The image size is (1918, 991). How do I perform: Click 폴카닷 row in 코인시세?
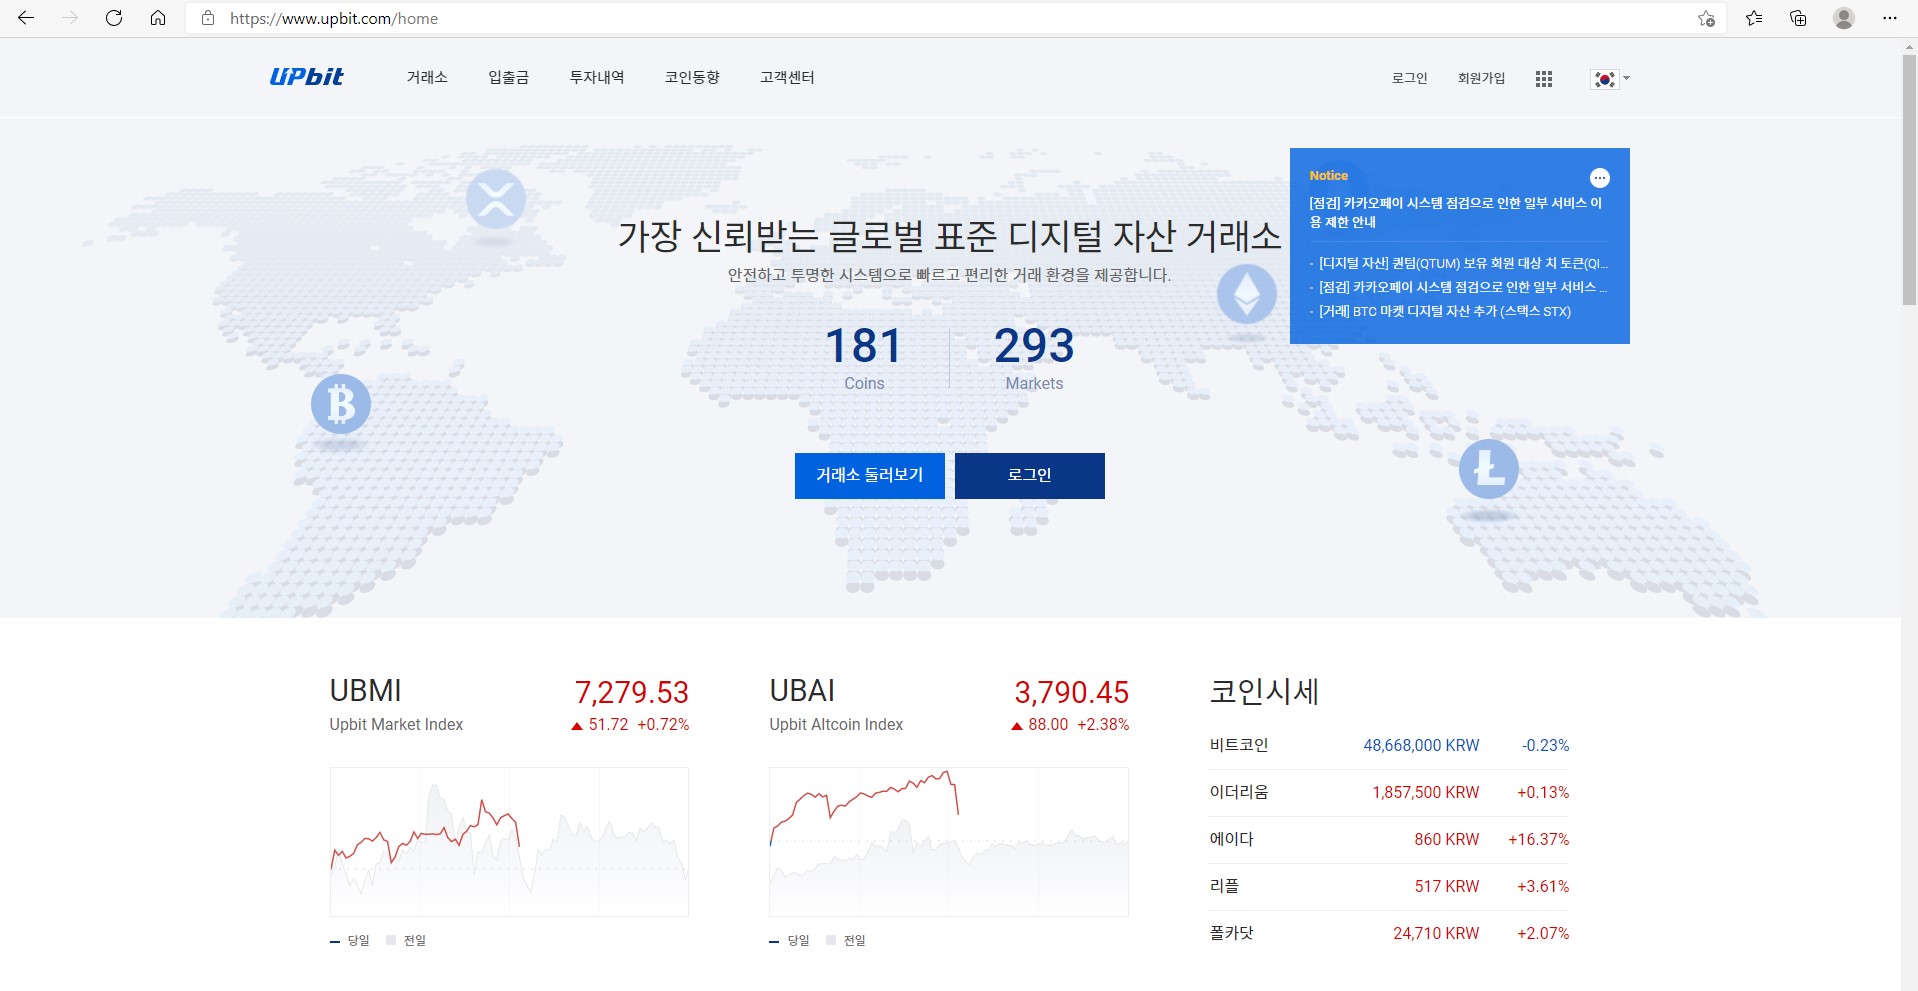tap(1390, 934)
